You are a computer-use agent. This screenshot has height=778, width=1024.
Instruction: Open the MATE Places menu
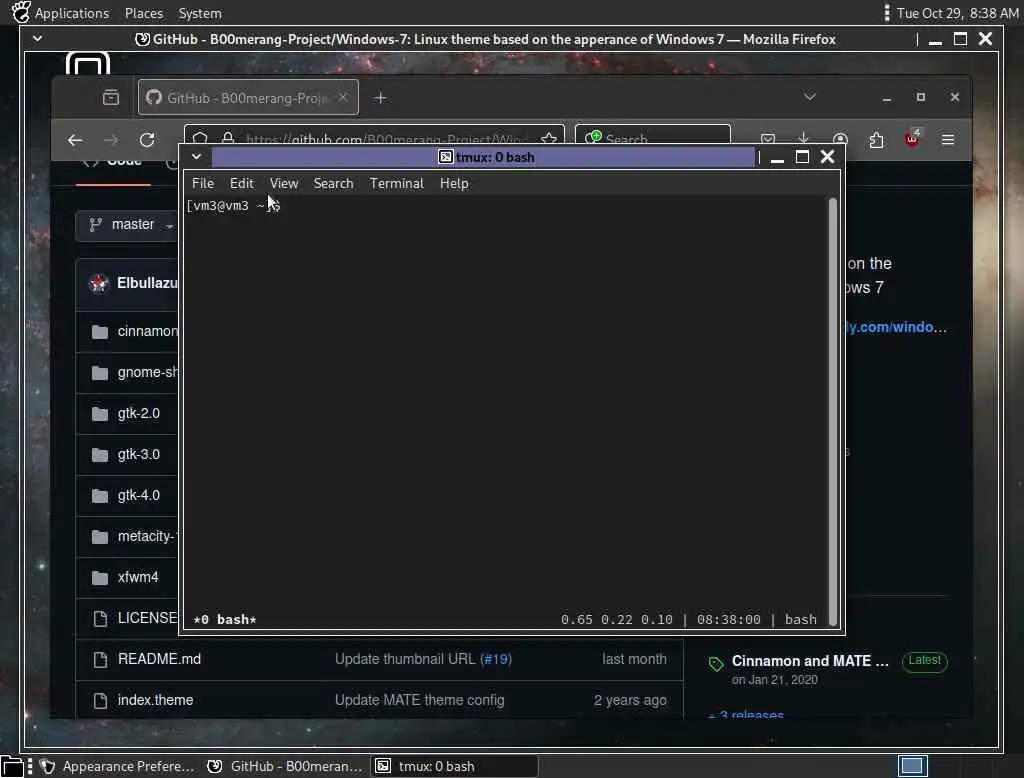pos(144,13)
